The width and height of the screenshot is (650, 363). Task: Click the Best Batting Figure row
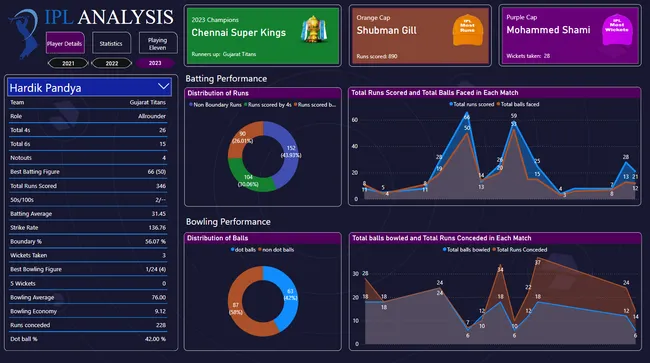(x=88, y=172)
